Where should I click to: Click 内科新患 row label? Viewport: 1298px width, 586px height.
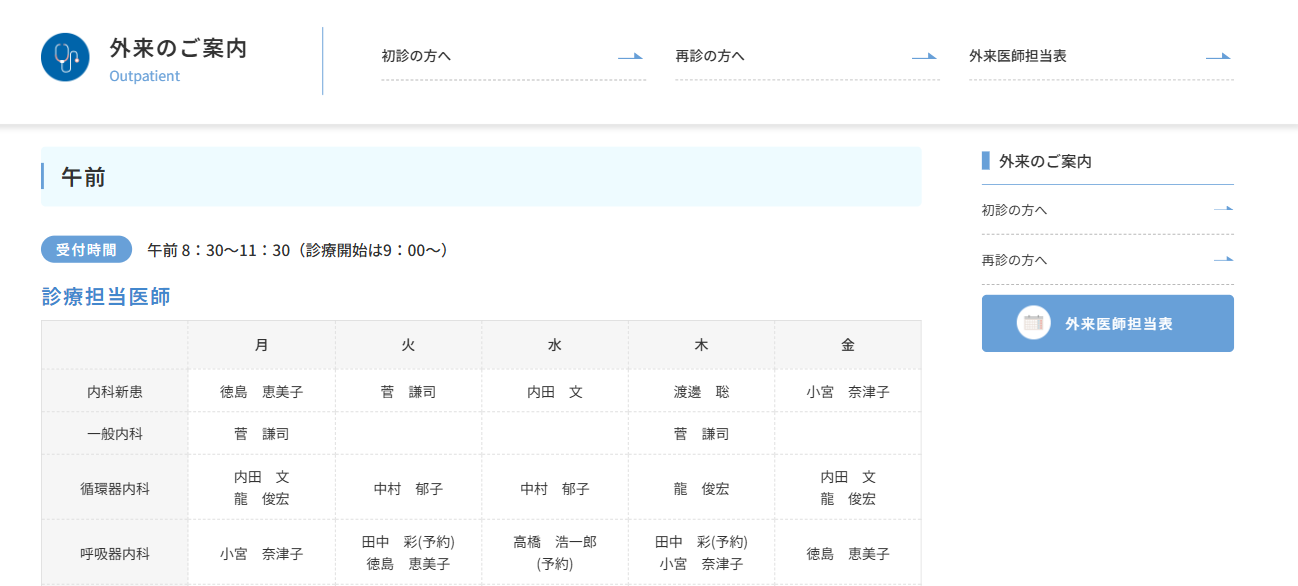tap(115, 392)
